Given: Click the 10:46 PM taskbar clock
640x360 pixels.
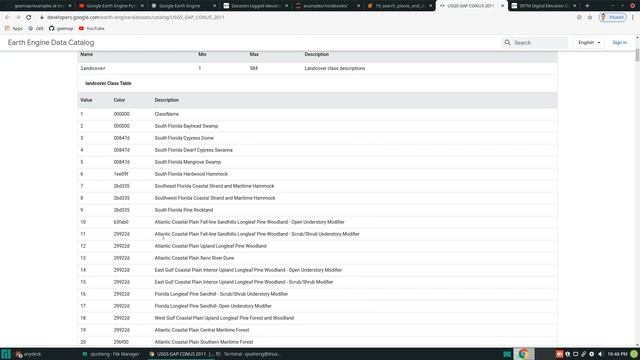Looking at the screenshot, I should (617, 354).
